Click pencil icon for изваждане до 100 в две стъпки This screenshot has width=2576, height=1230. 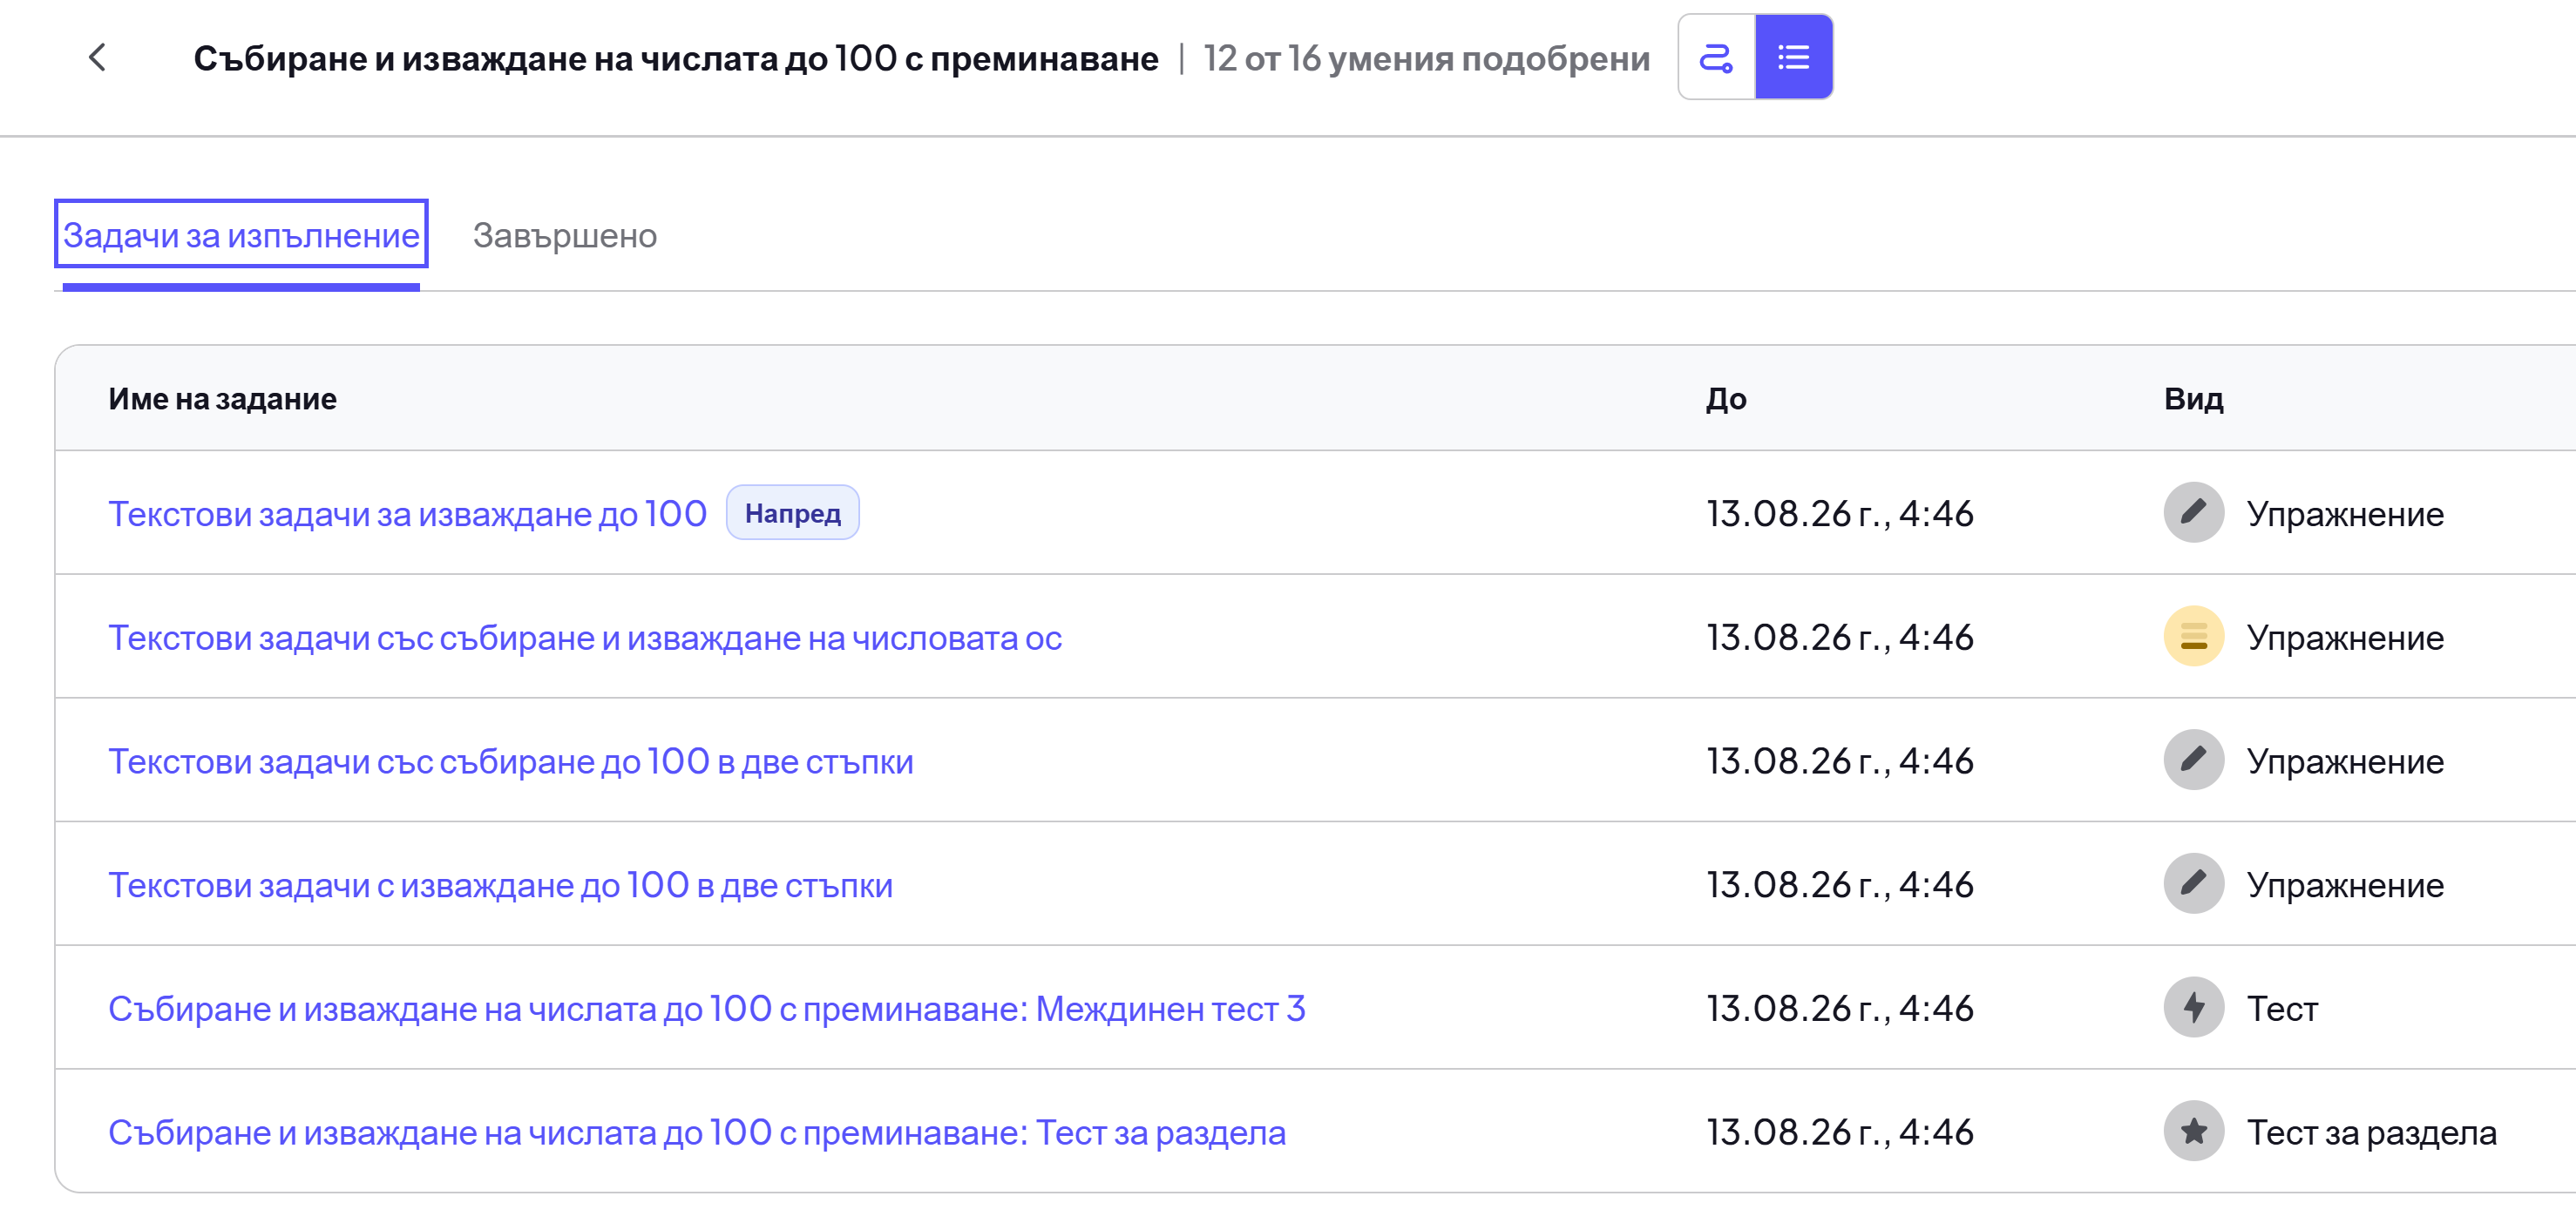(x=2194, y=884)
